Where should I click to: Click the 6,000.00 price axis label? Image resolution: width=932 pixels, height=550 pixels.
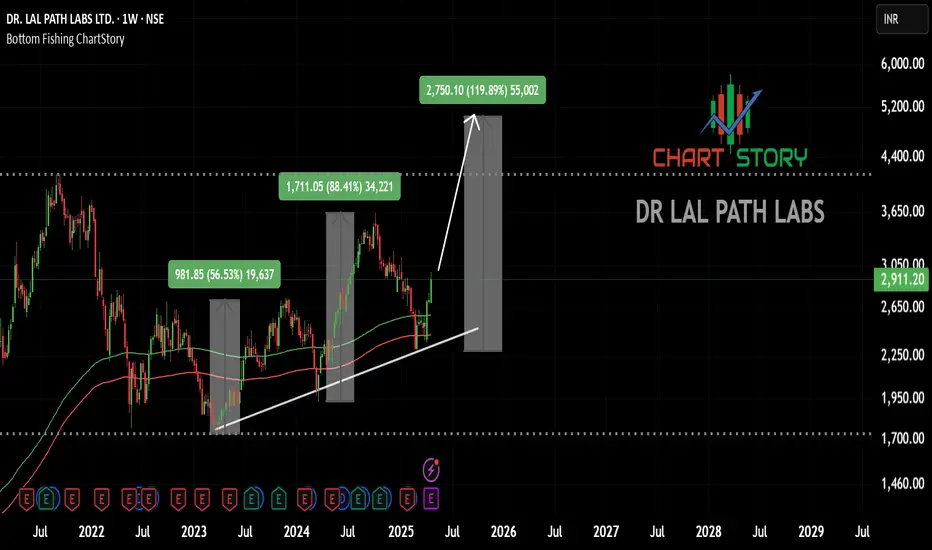pos(902,64)
